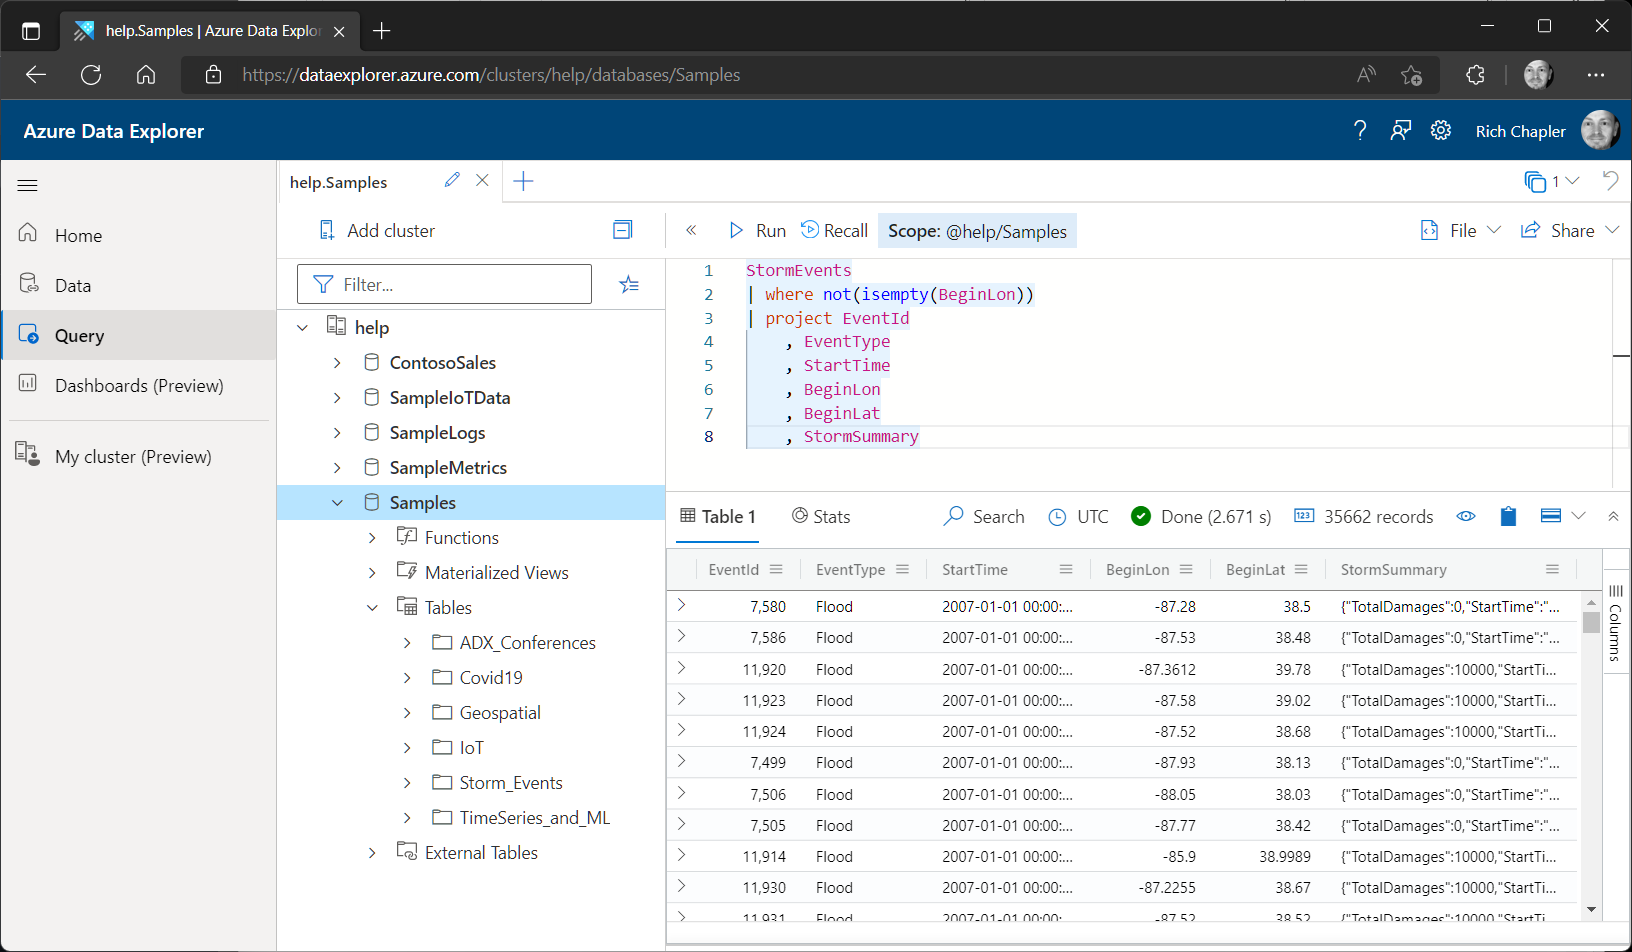This screenshot has height=952, width=1632.
Task: Open the multi-select filter icon beside the filter box
Action: coord(629,284)
